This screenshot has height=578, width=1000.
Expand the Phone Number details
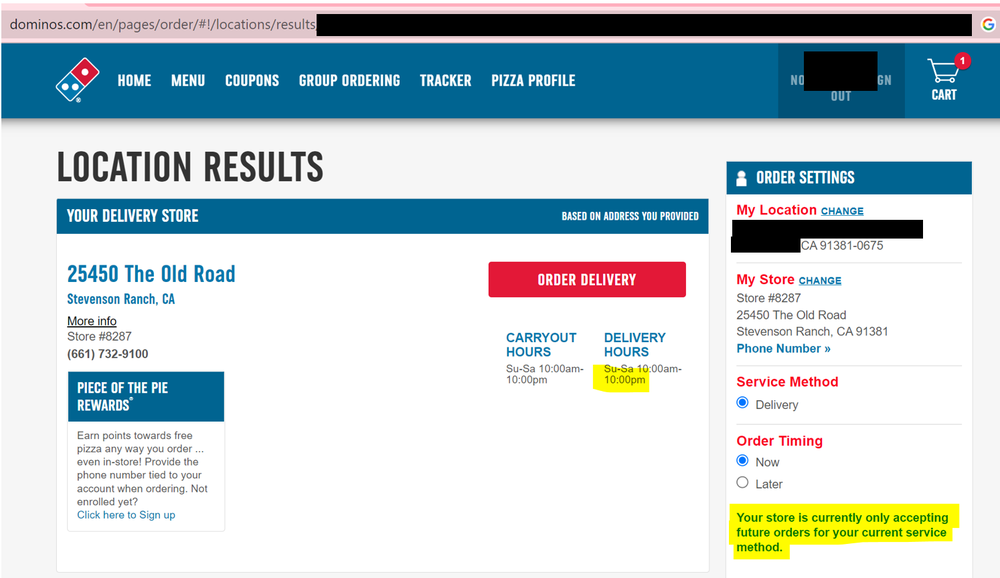tap(783, 348)
